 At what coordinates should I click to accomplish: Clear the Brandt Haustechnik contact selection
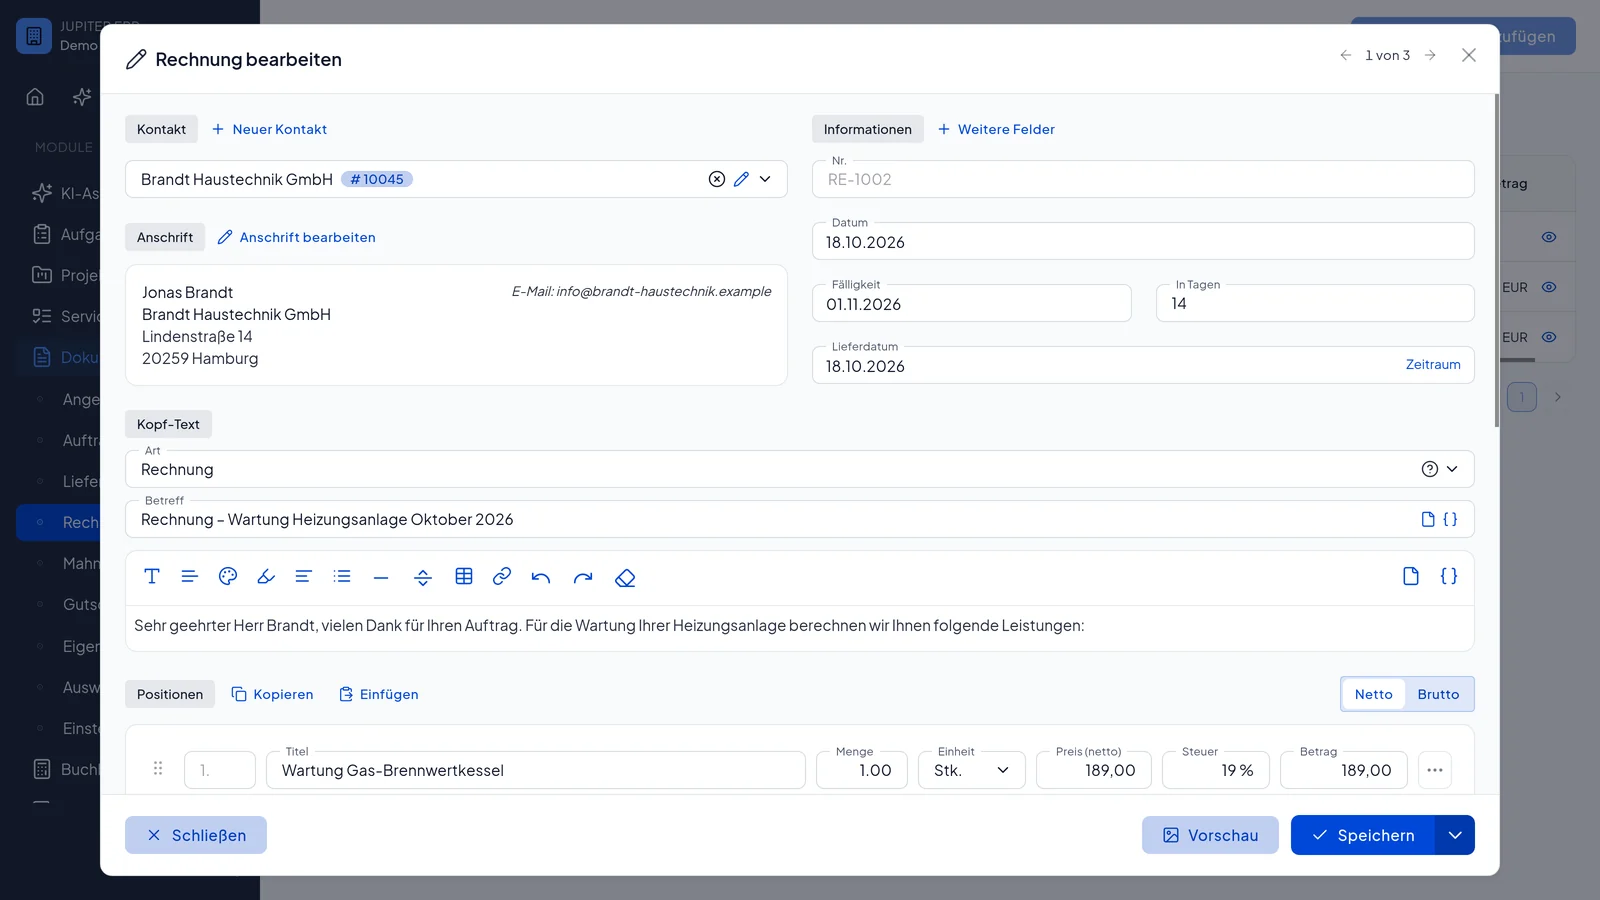click(717, 179)
